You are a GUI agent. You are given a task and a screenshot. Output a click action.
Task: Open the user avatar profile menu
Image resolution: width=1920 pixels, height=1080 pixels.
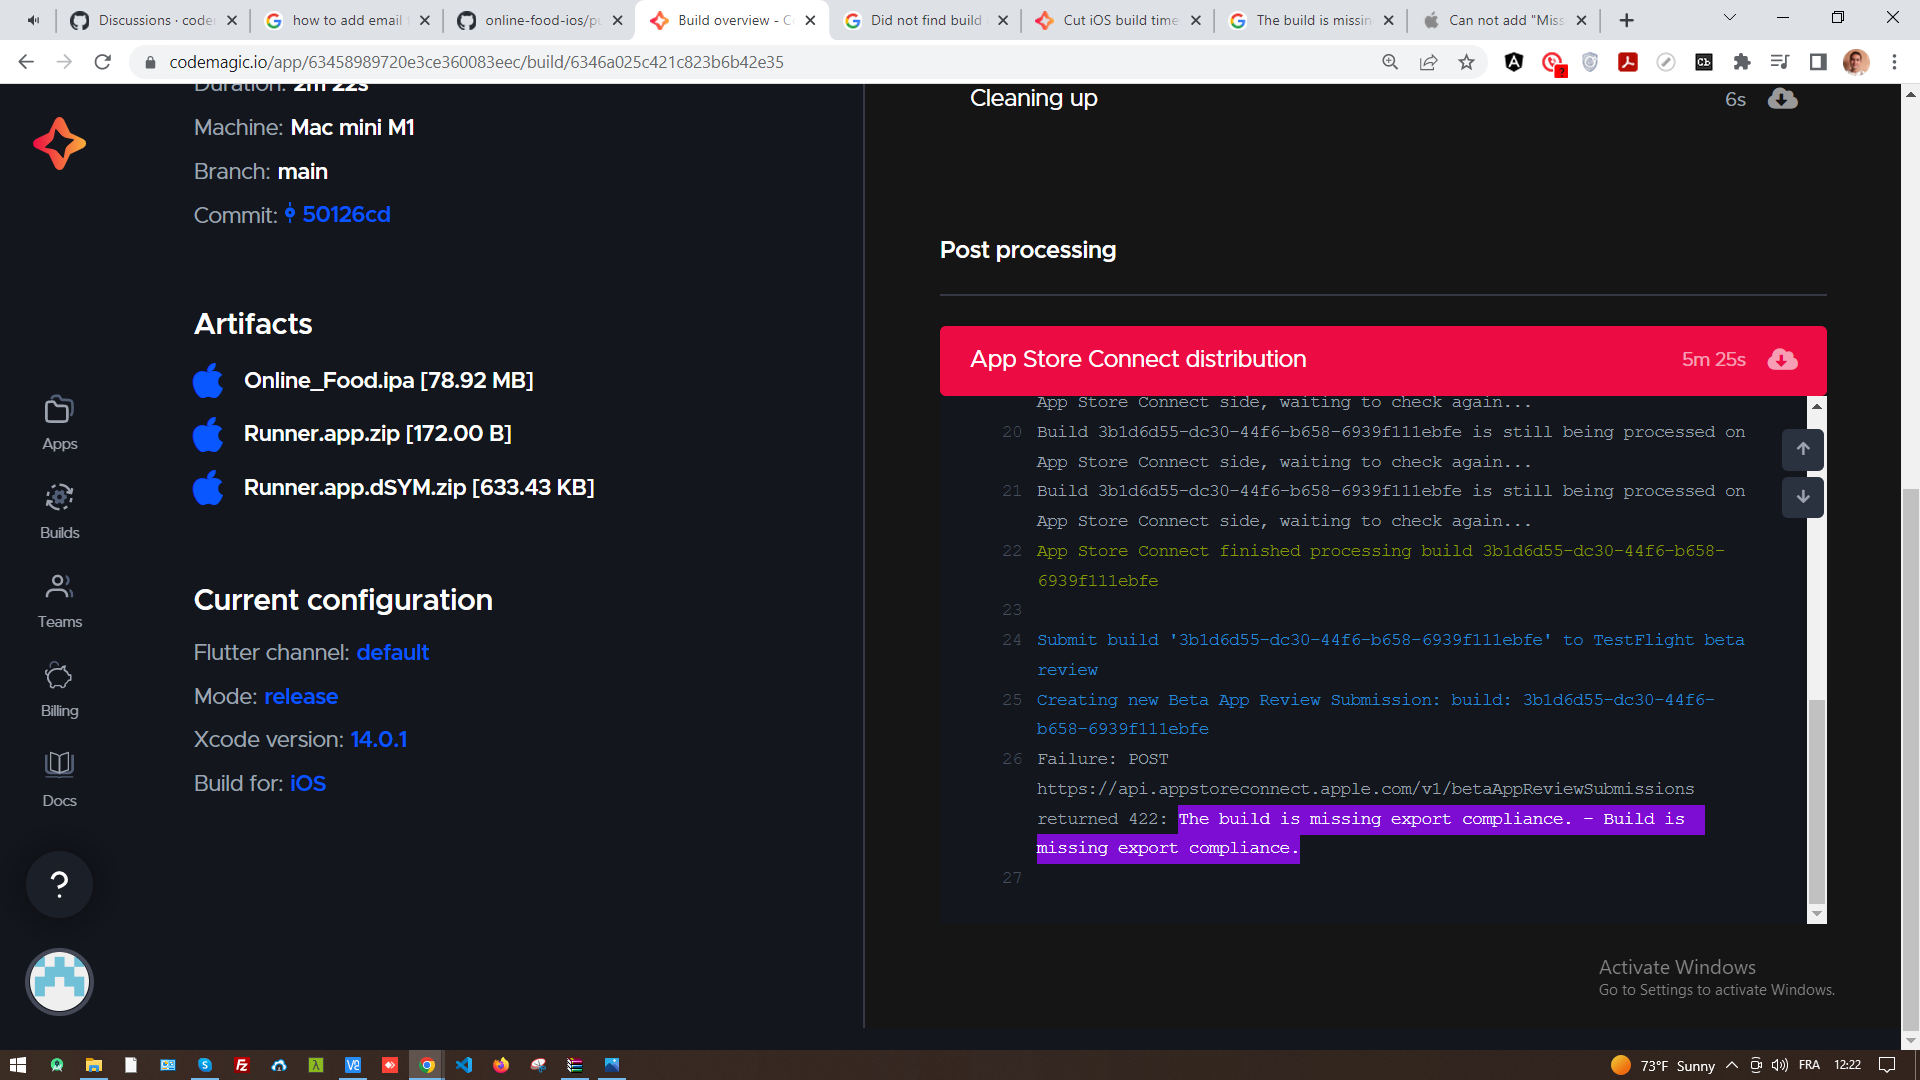click(59, 981)
